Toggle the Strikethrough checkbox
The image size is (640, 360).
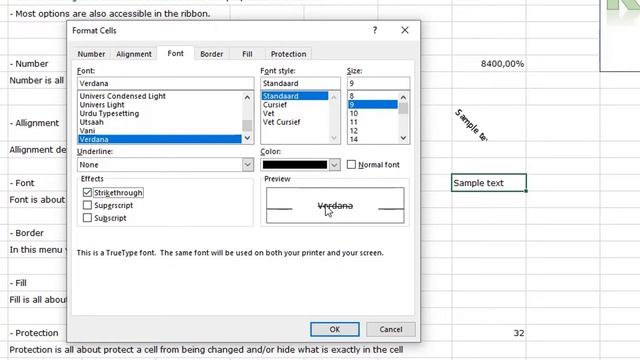coord(87,192)
